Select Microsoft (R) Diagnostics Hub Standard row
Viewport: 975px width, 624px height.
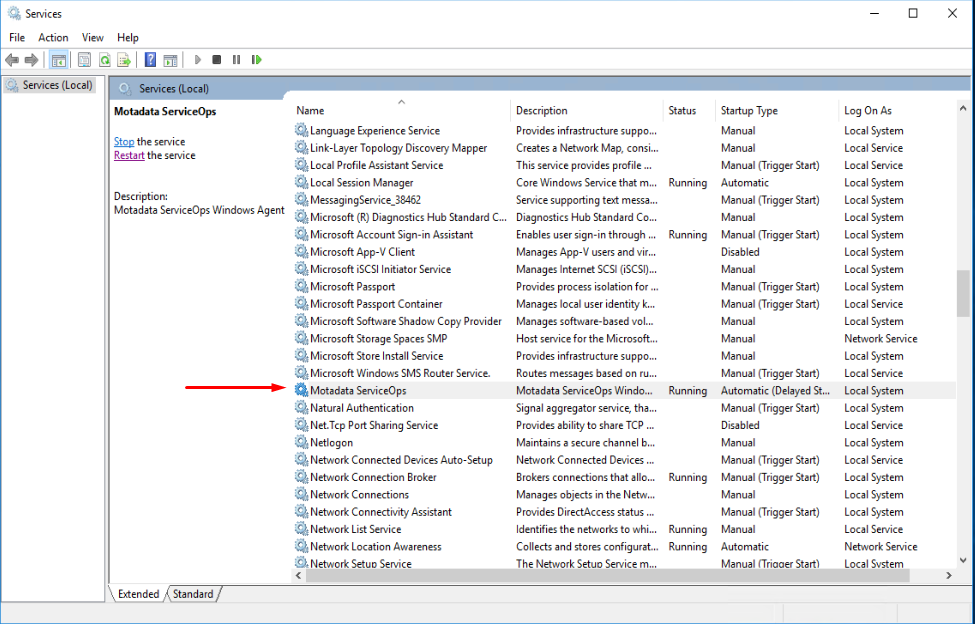tap(624, 218)
